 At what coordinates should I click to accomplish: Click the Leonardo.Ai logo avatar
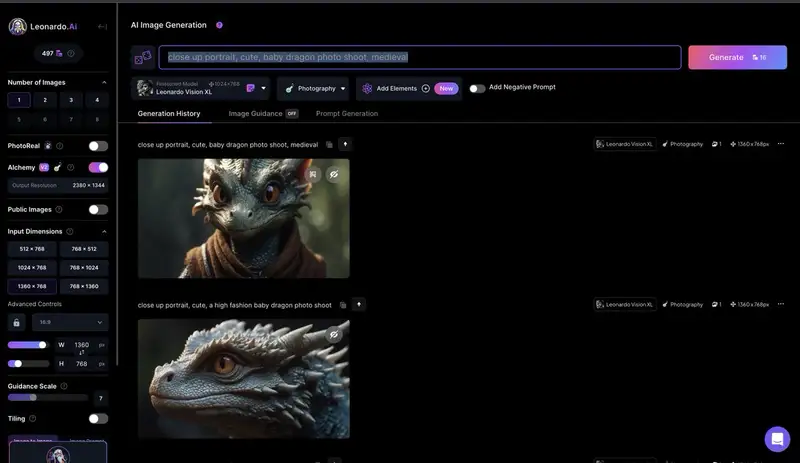click(17, 27)
